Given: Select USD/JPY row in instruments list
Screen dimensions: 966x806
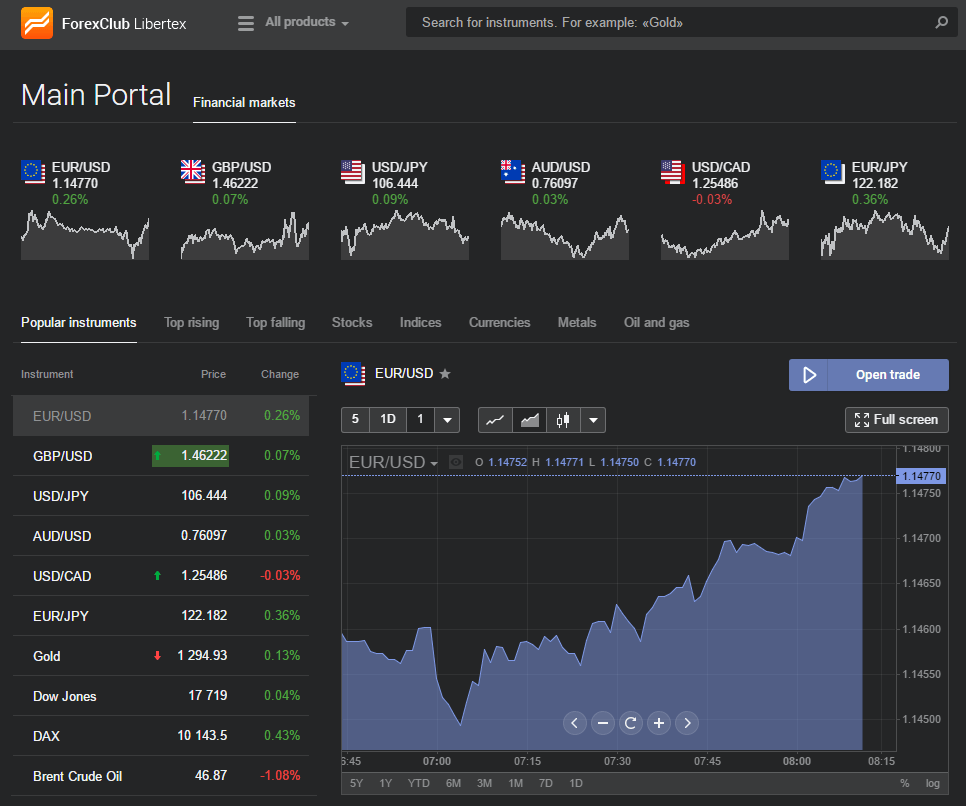Looking at the screenshot, I should click(x=161, y=496).
